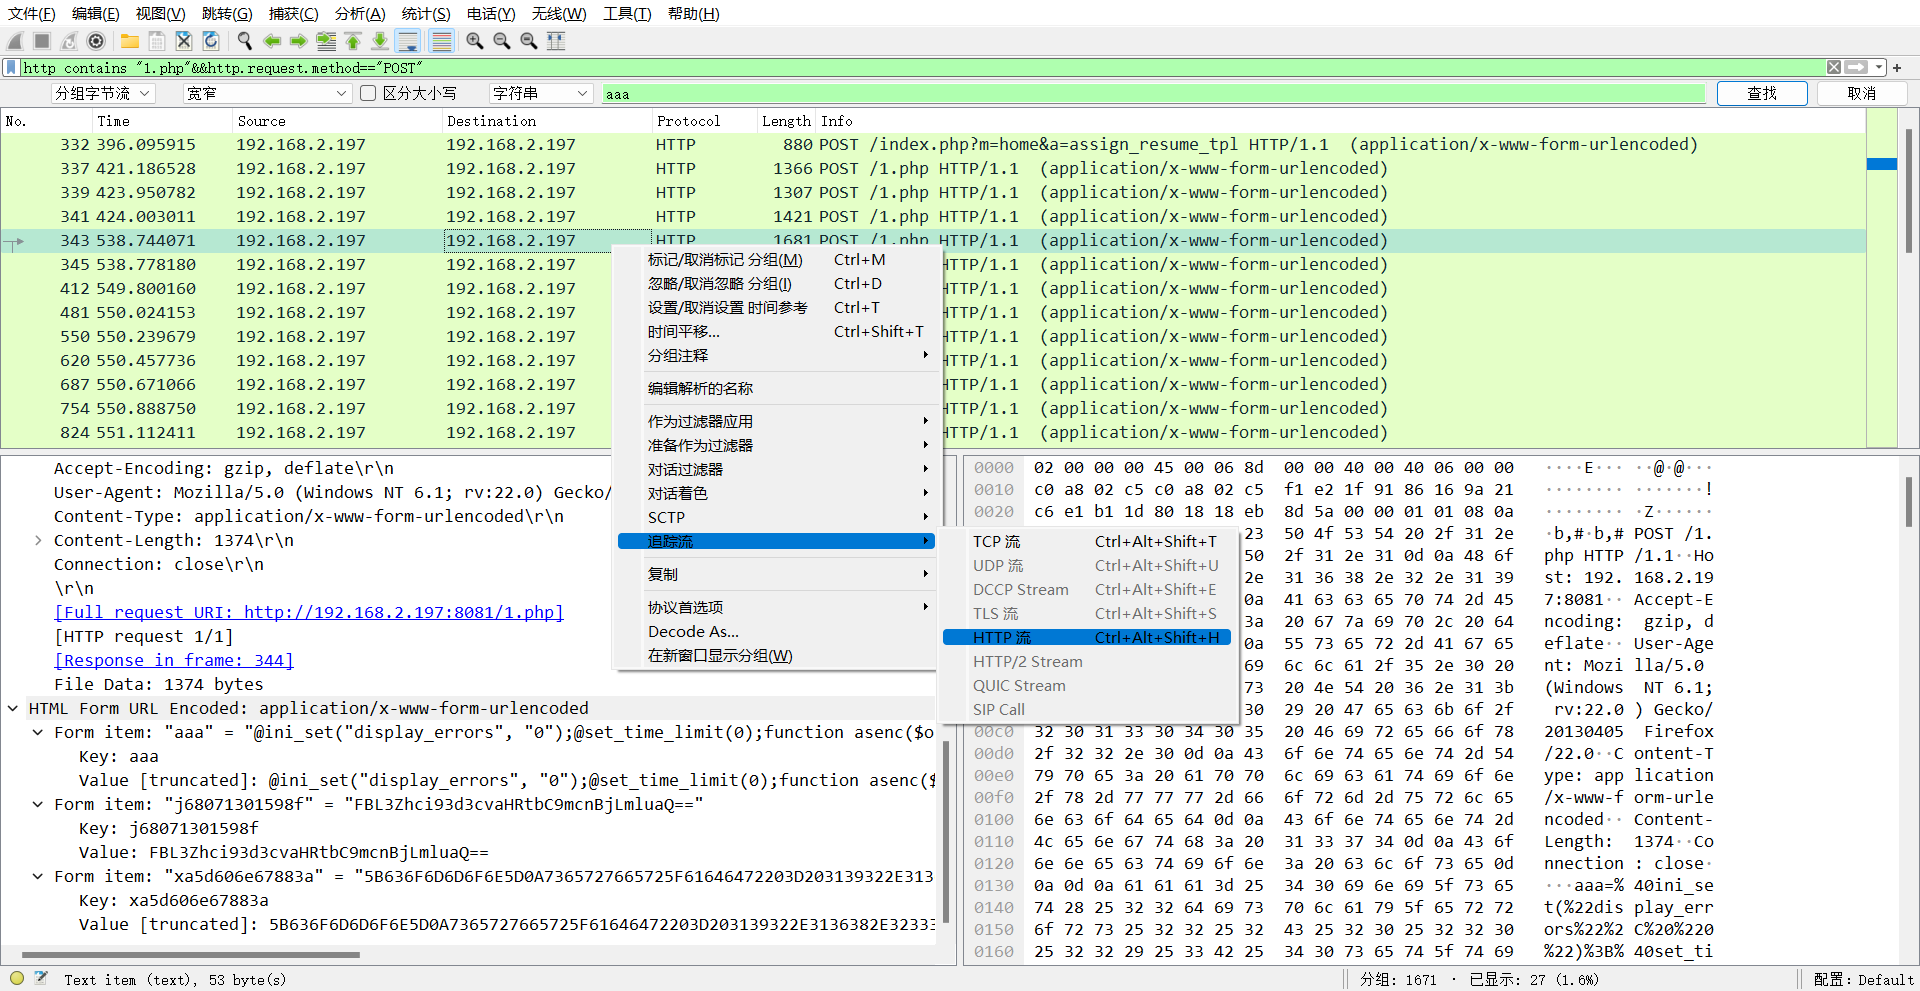Click the display filter bookmark icon

coord(11,67)
